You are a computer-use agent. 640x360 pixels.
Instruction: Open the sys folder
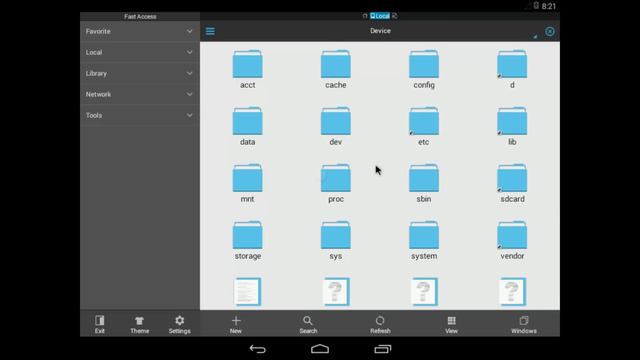pos(336,240)
